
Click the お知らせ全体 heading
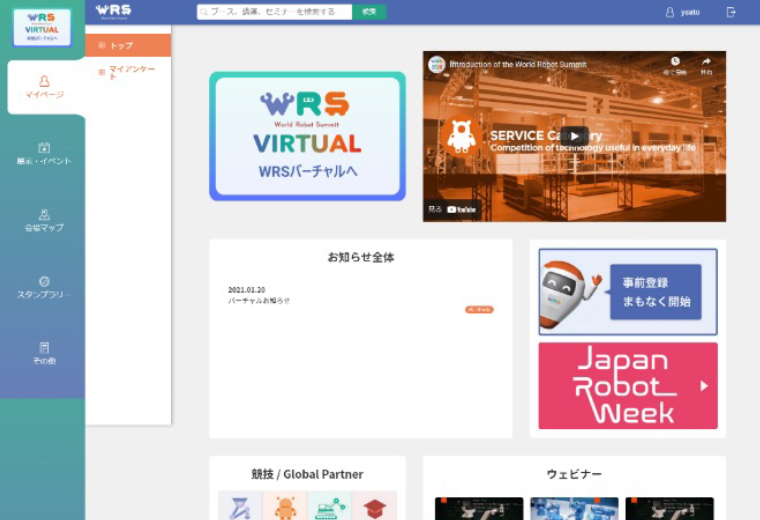[x=361, y=257]
